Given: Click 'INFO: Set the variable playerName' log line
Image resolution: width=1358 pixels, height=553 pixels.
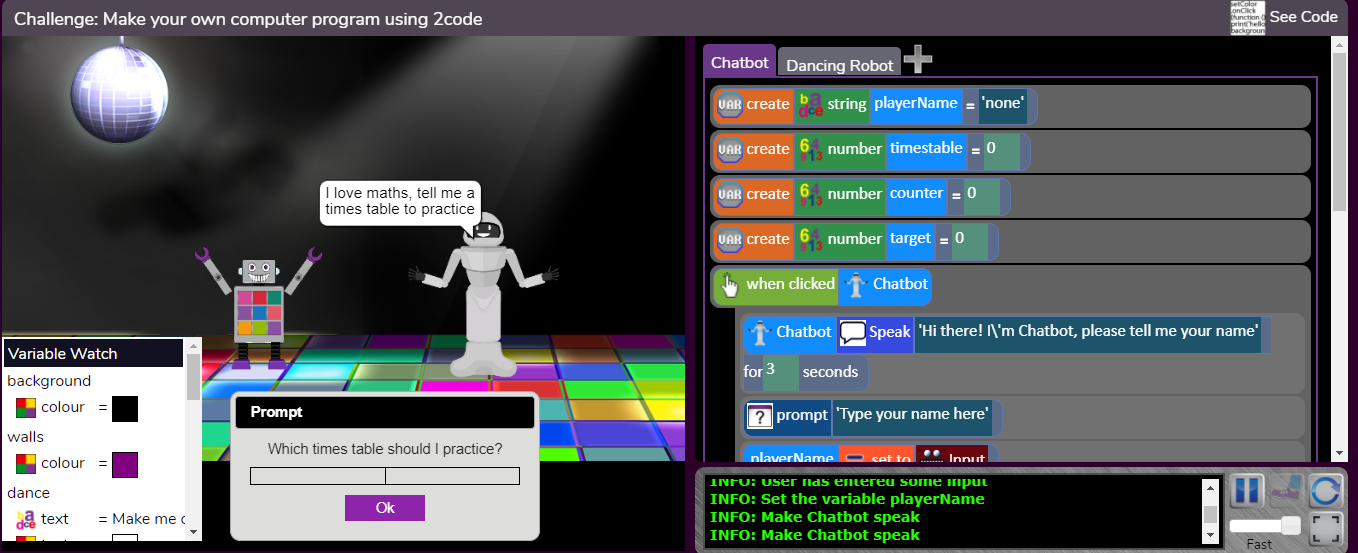Looking at the screenshot, I should (847, 499).
